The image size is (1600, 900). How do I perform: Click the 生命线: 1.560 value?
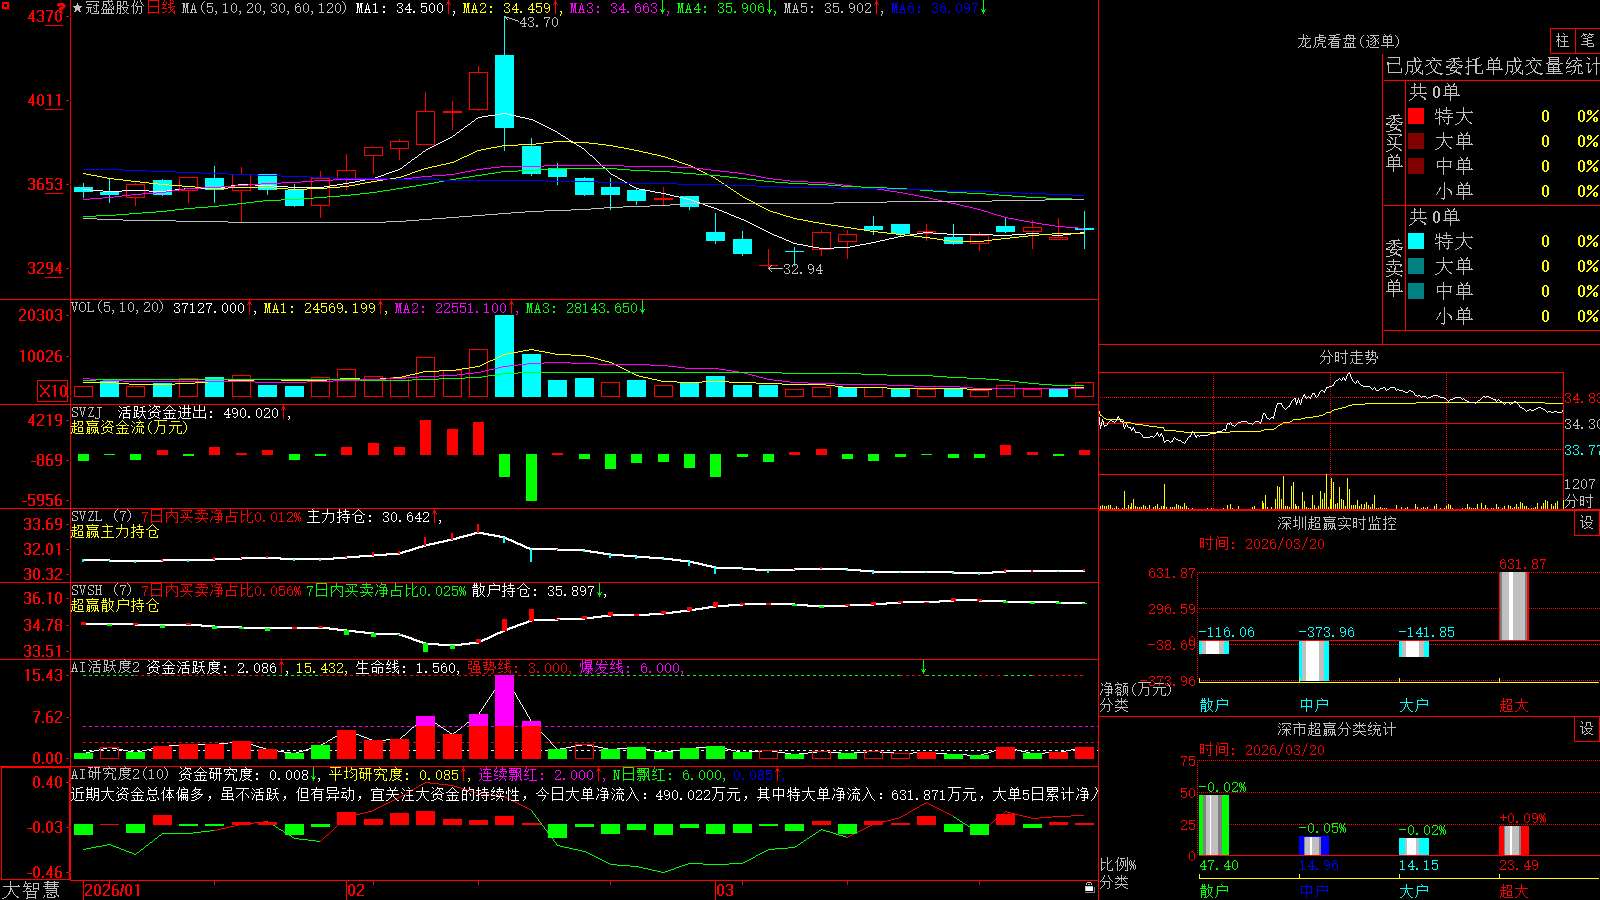click(407, 668)
